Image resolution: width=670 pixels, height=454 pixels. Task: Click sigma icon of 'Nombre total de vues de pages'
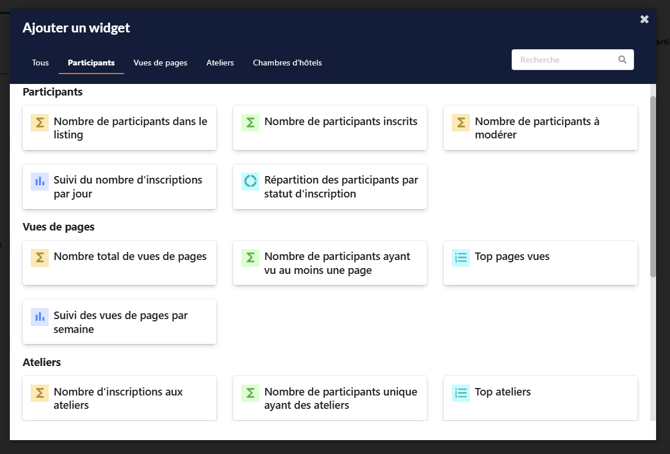40,258
